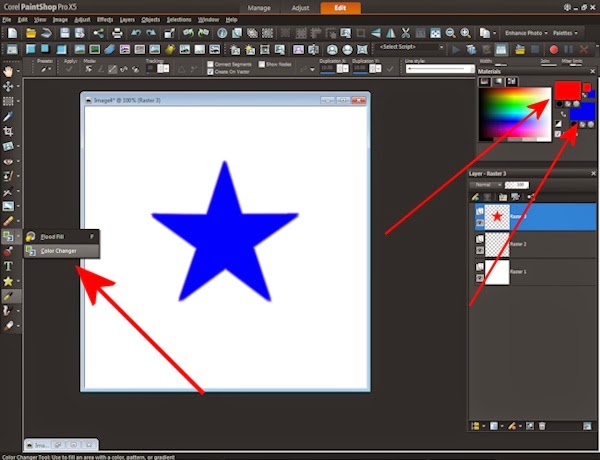Click the Image Information icon
The width and height of the screenshot is (600, 460).
[222, 33]
